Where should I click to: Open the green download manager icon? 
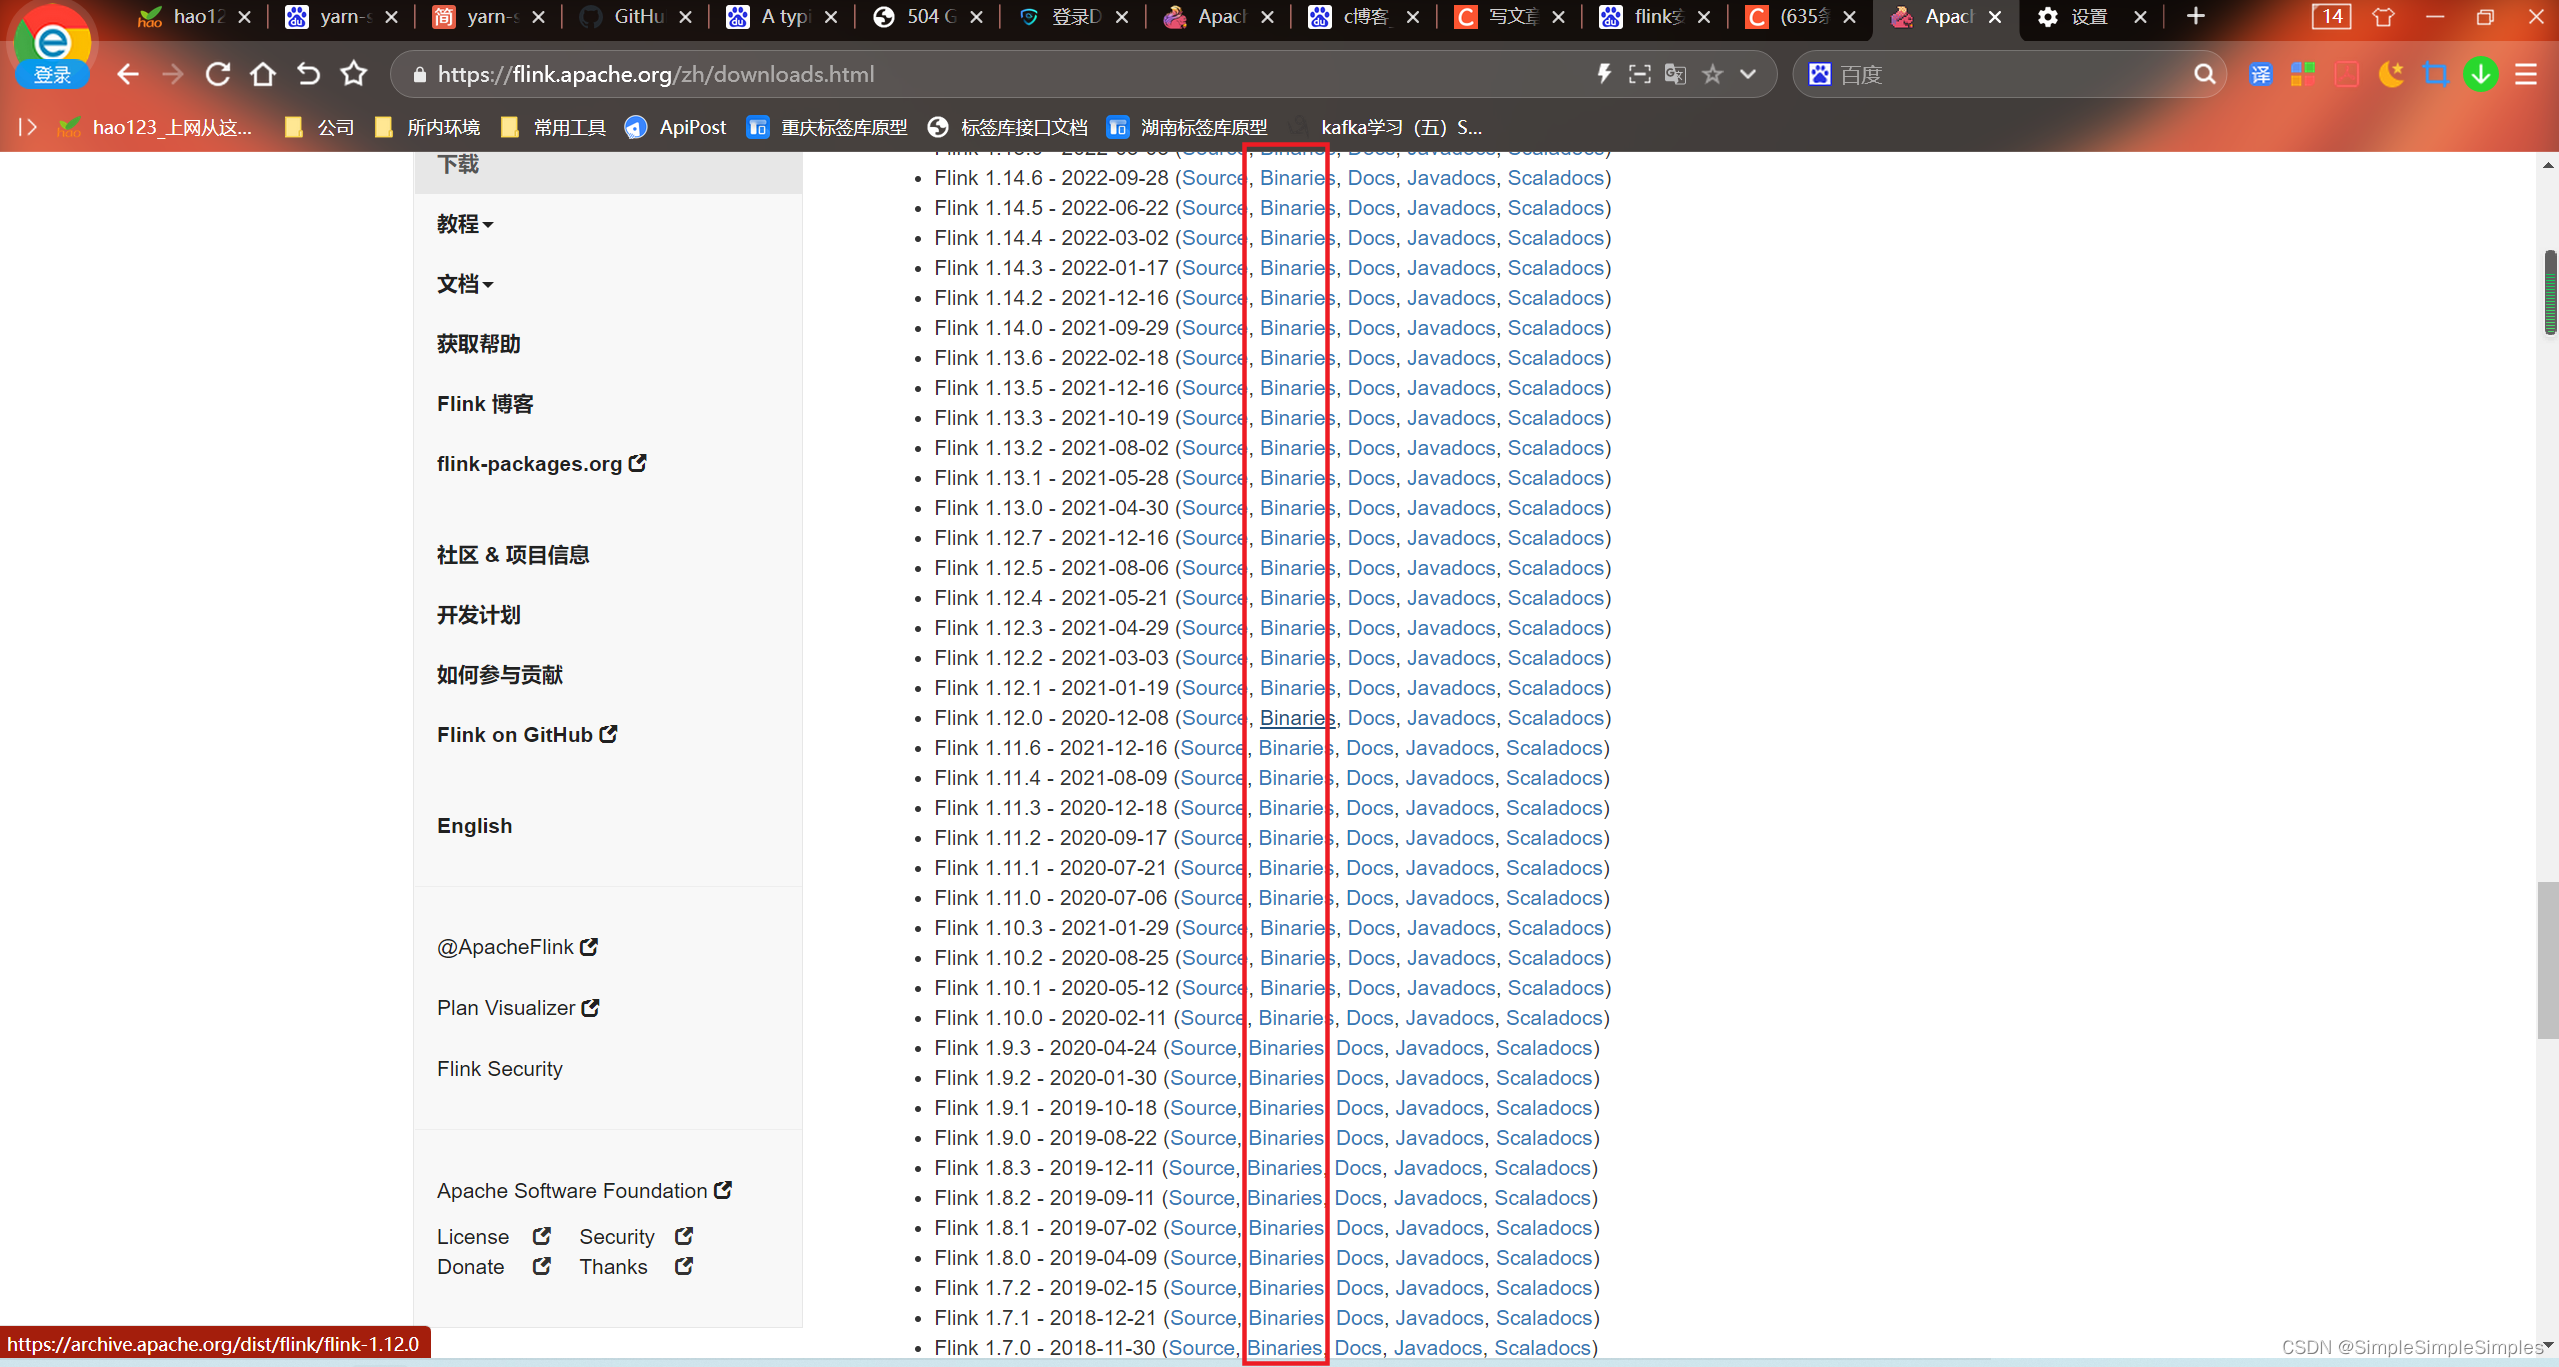coord(2481,74)
